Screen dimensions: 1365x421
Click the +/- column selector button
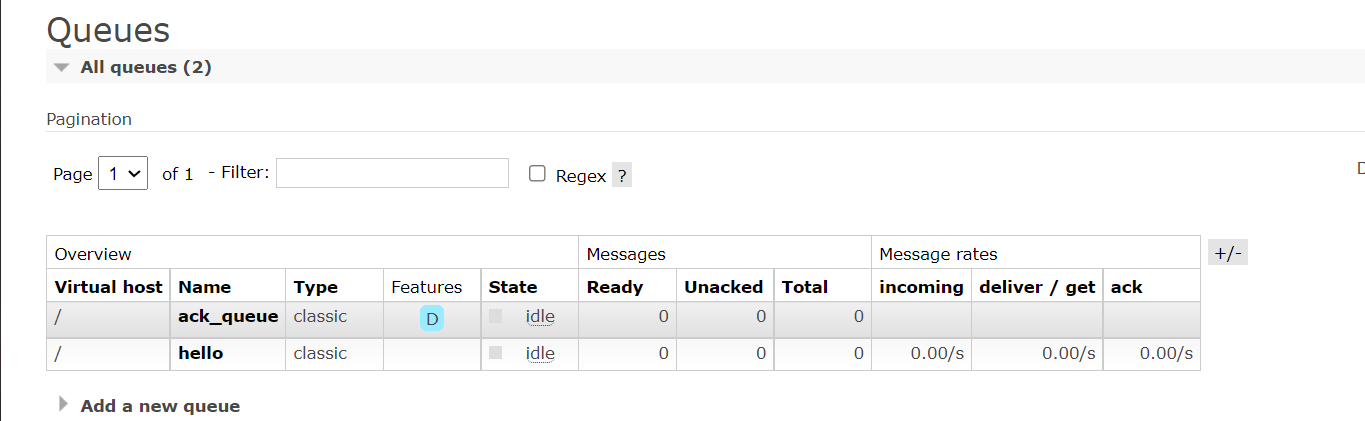(1227, 253)
